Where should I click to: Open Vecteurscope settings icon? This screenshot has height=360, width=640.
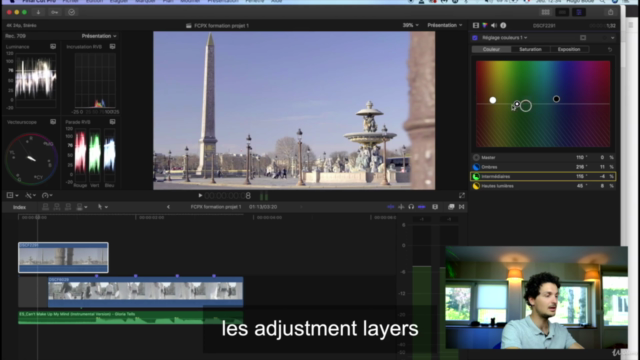[x=53, y=122]
